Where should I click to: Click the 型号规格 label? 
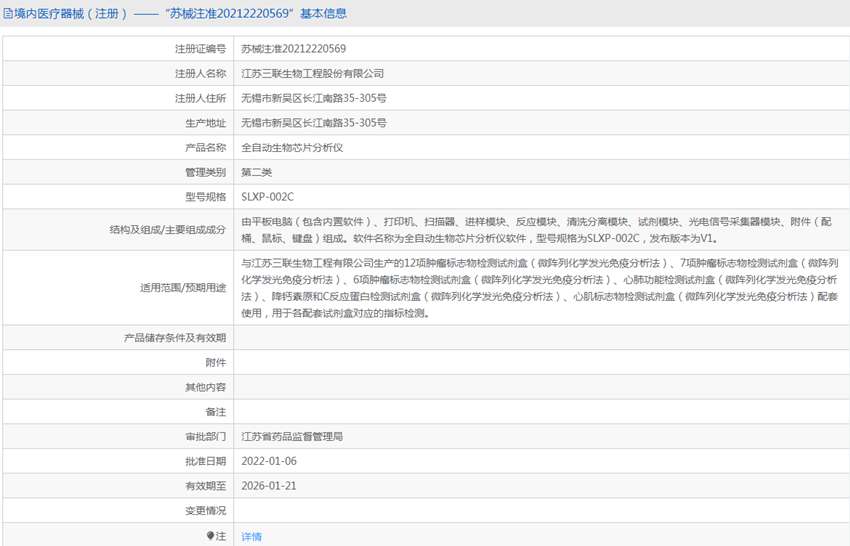(x=205, y=197)
